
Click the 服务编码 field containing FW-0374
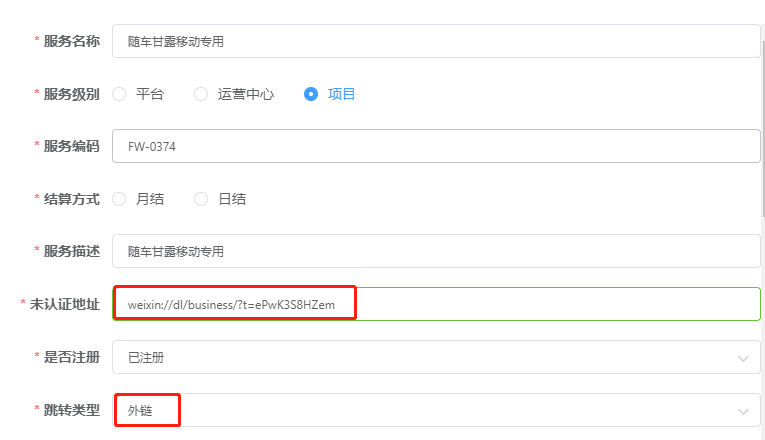[x=436, y=147]
